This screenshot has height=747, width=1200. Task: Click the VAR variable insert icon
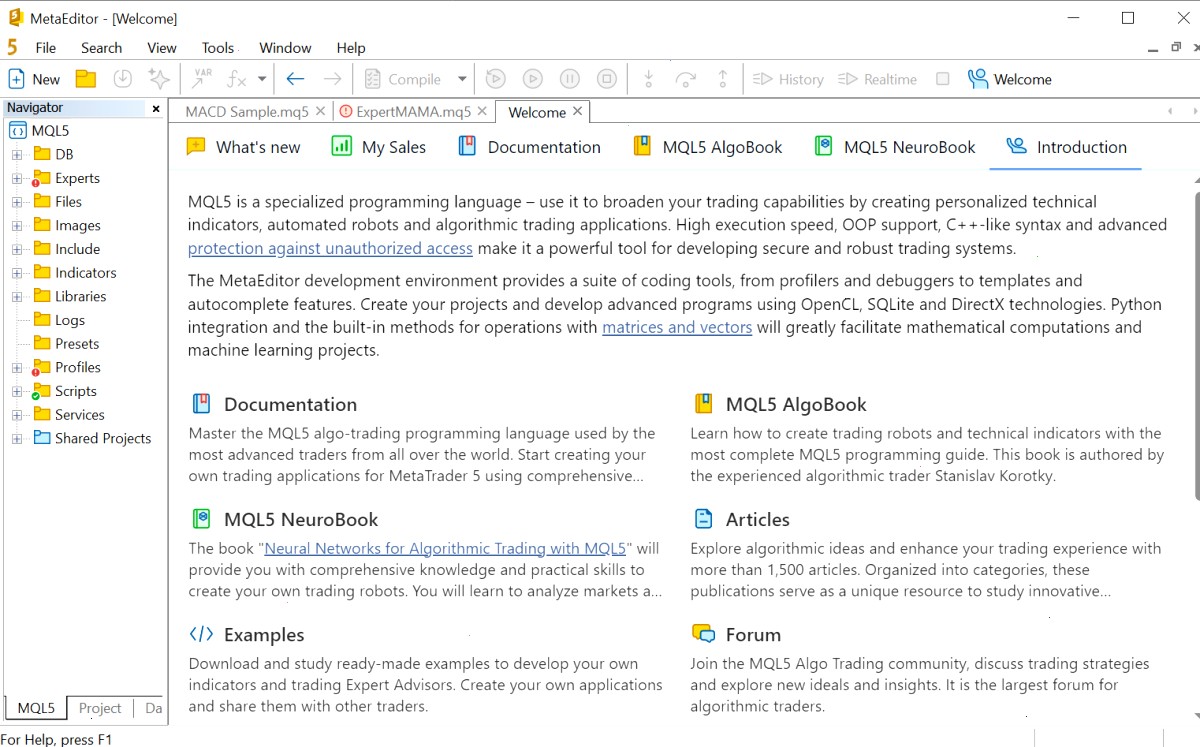click(x=202, y=79)
